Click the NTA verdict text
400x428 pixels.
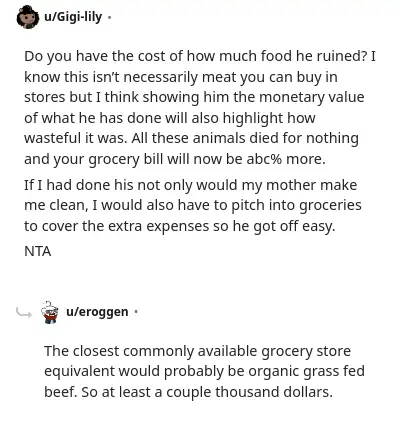point(38,251)
